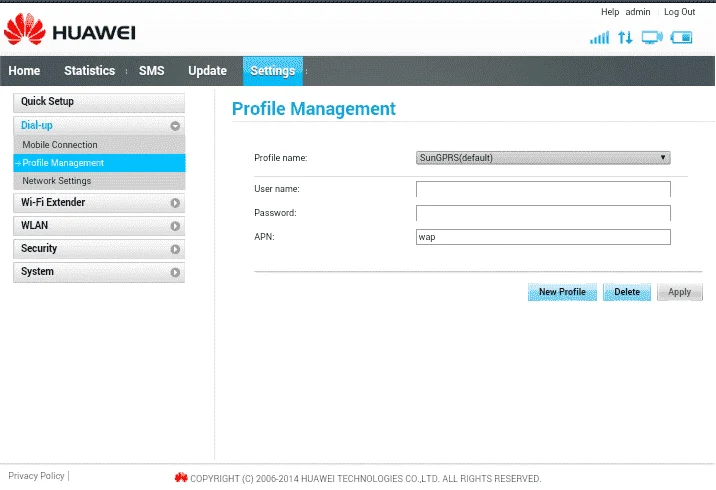Expand the Wi-Fi Extender section arrow
716x490 pixels.
pos(175,203)
